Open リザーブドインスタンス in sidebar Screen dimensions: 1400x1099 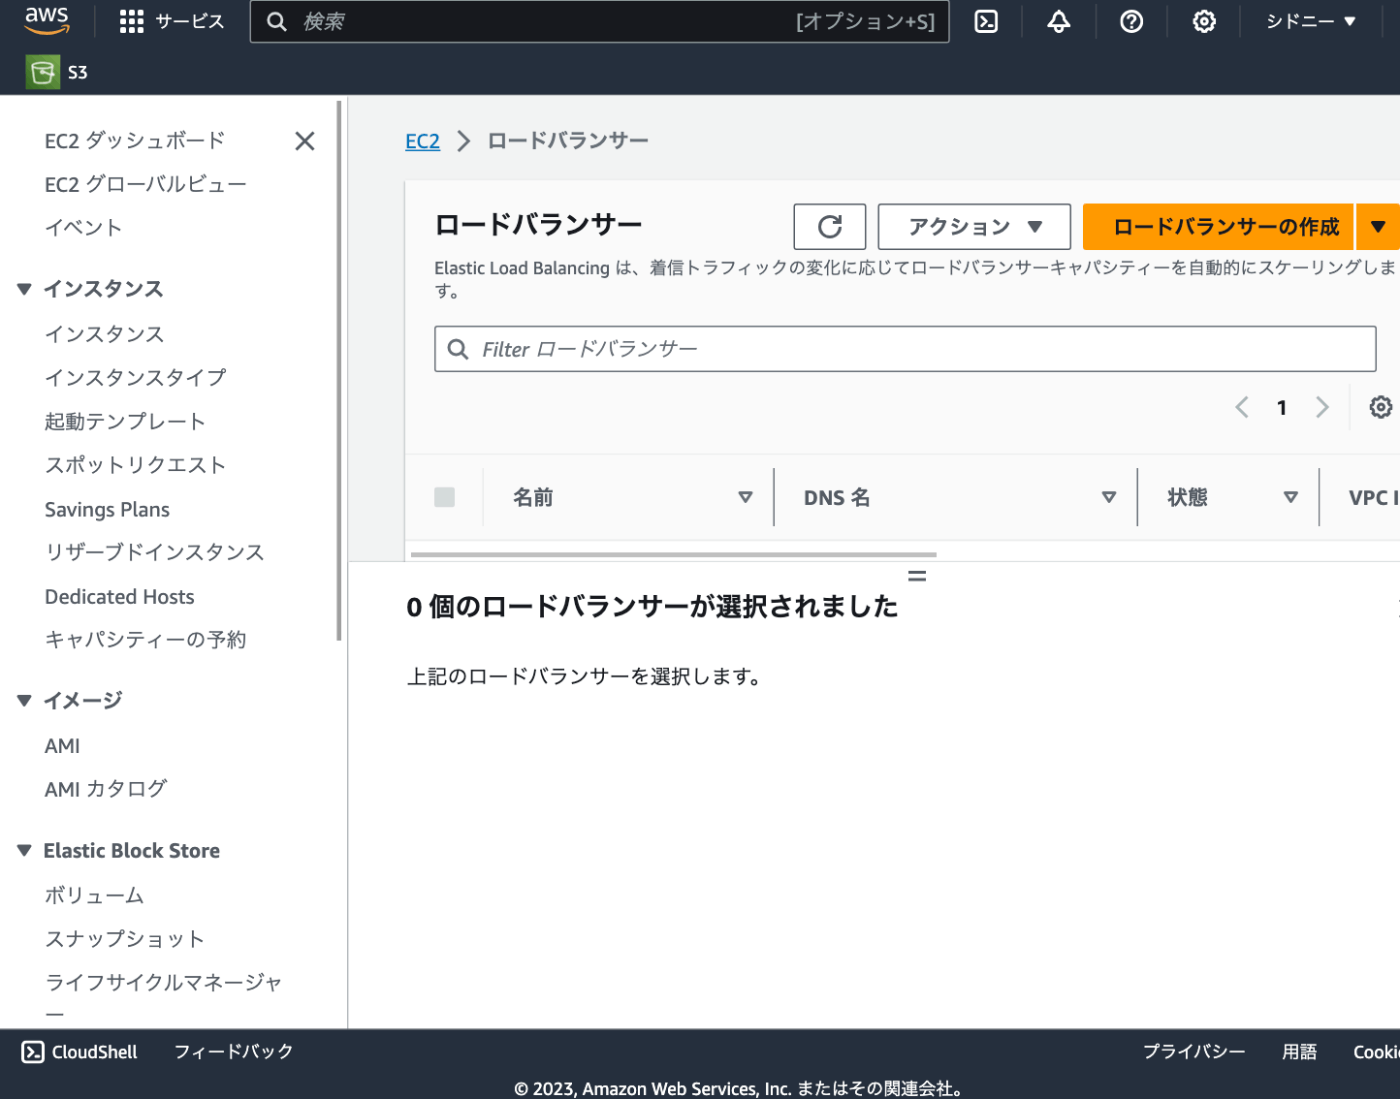155,553
